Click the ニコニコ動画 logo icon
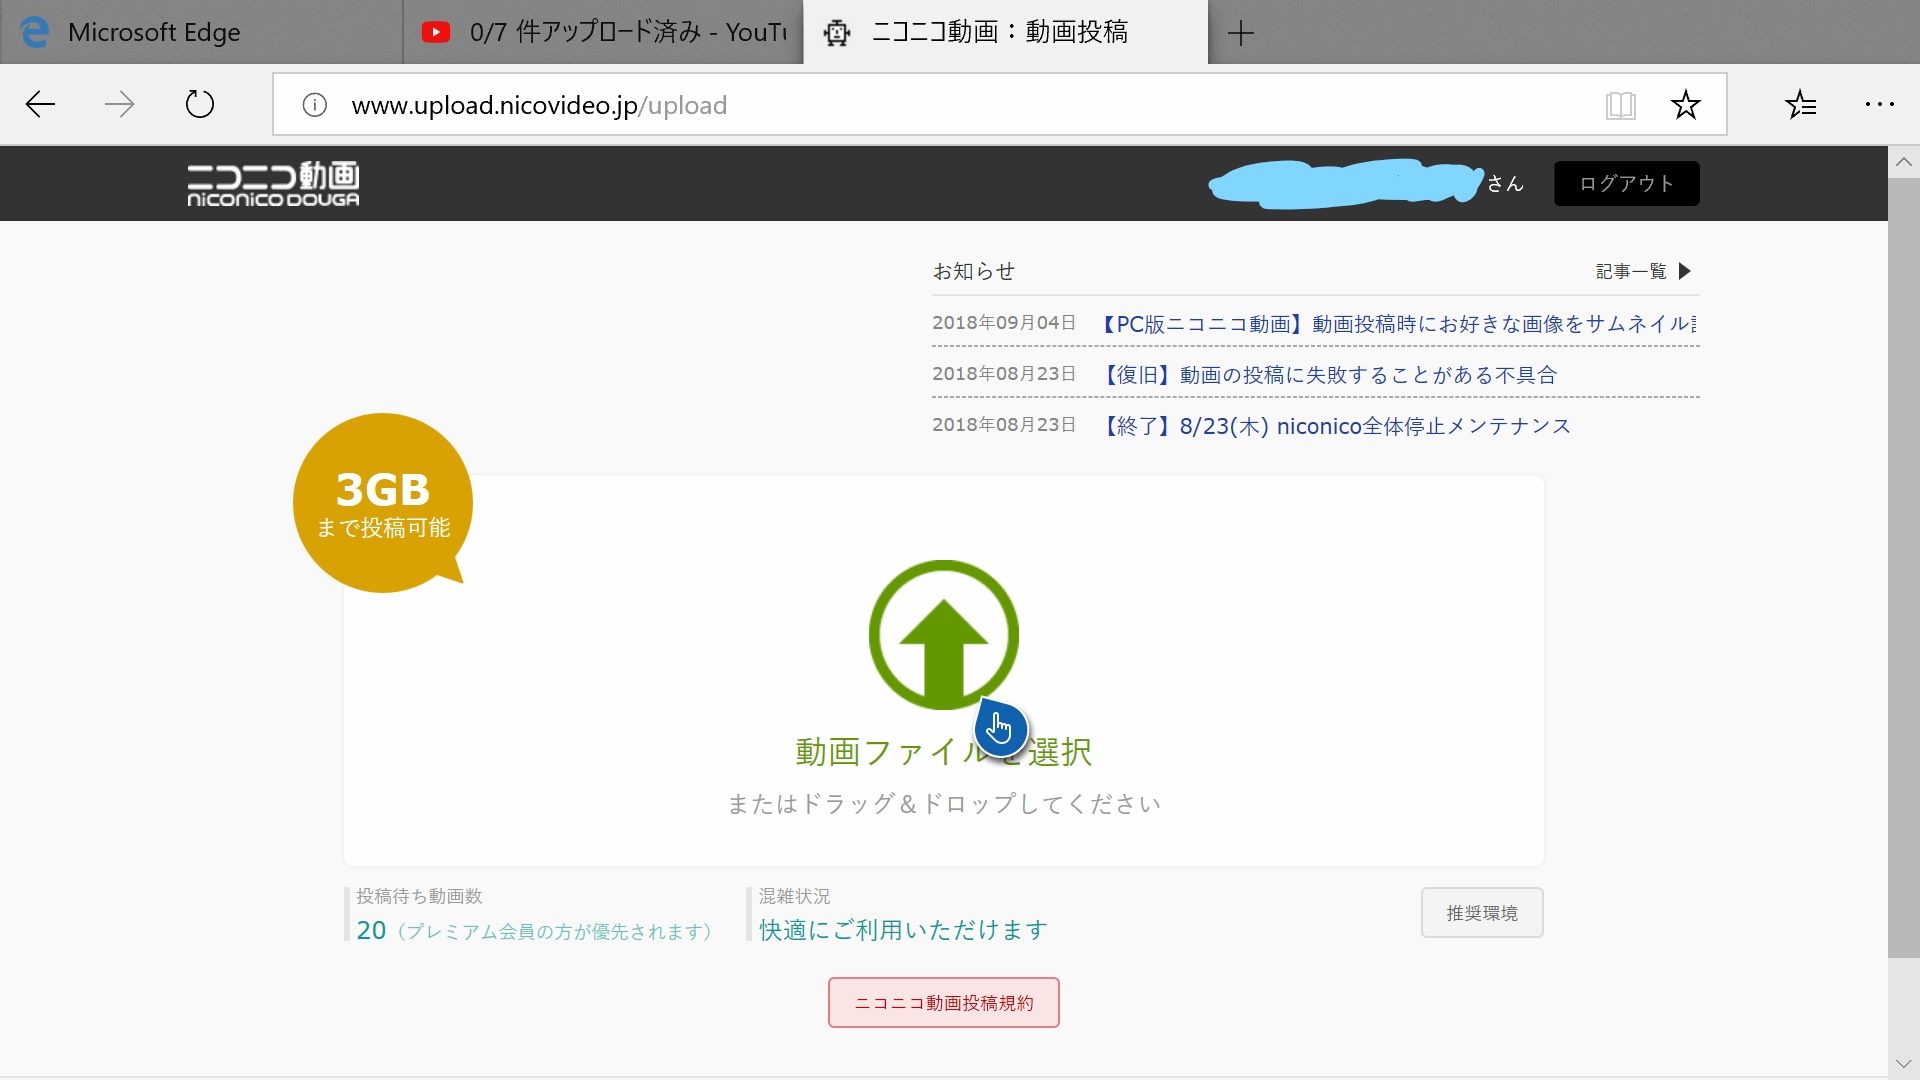 tap(273, 182)
